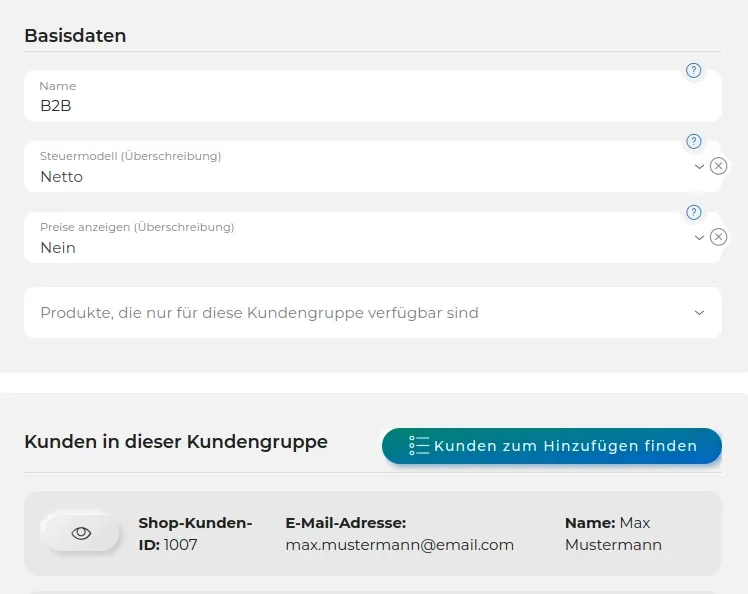Click the Basisdaten section heading
Image resolution: width=748 pixels, height=594 pixels.
pos(75,36)
